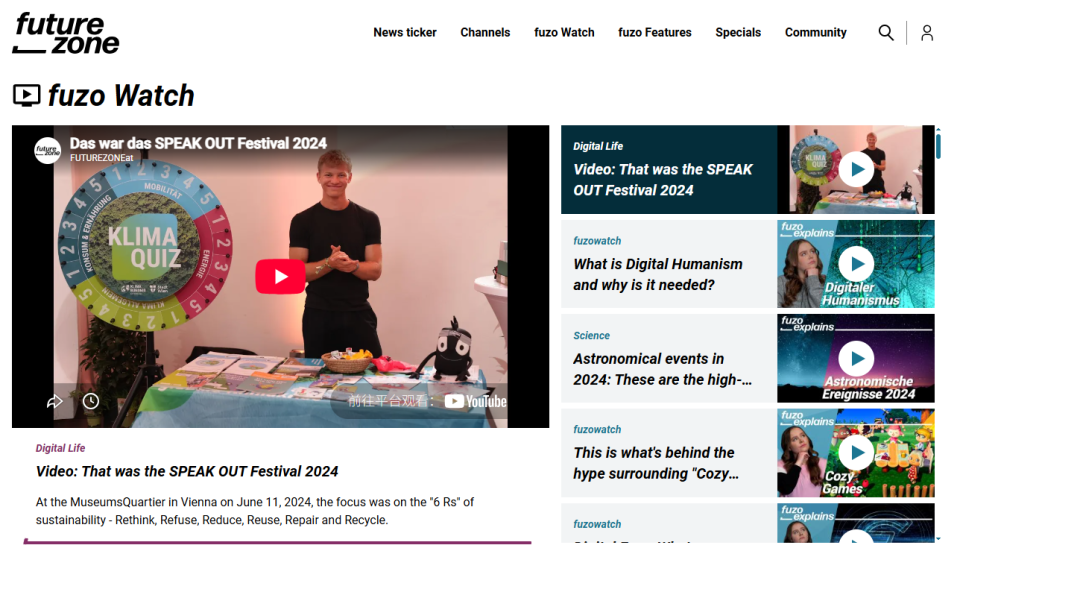Viewport: 1080px width, 592px height.
Task: Play the YouTube video with red button
Action: 280,276
